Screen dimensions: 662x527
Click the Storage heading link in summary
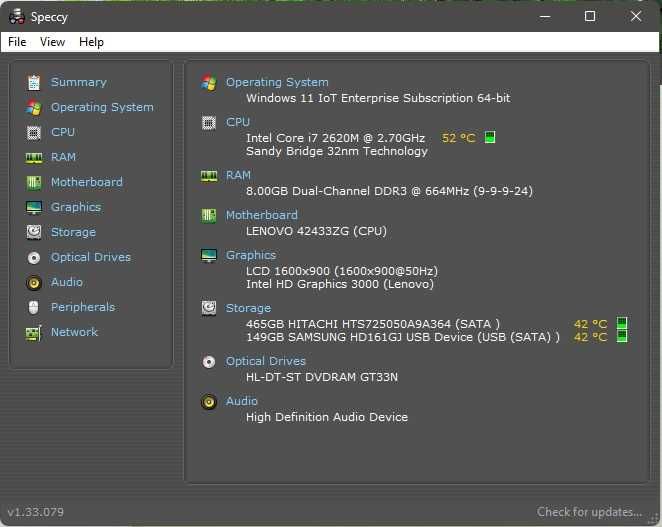(248, 308)
